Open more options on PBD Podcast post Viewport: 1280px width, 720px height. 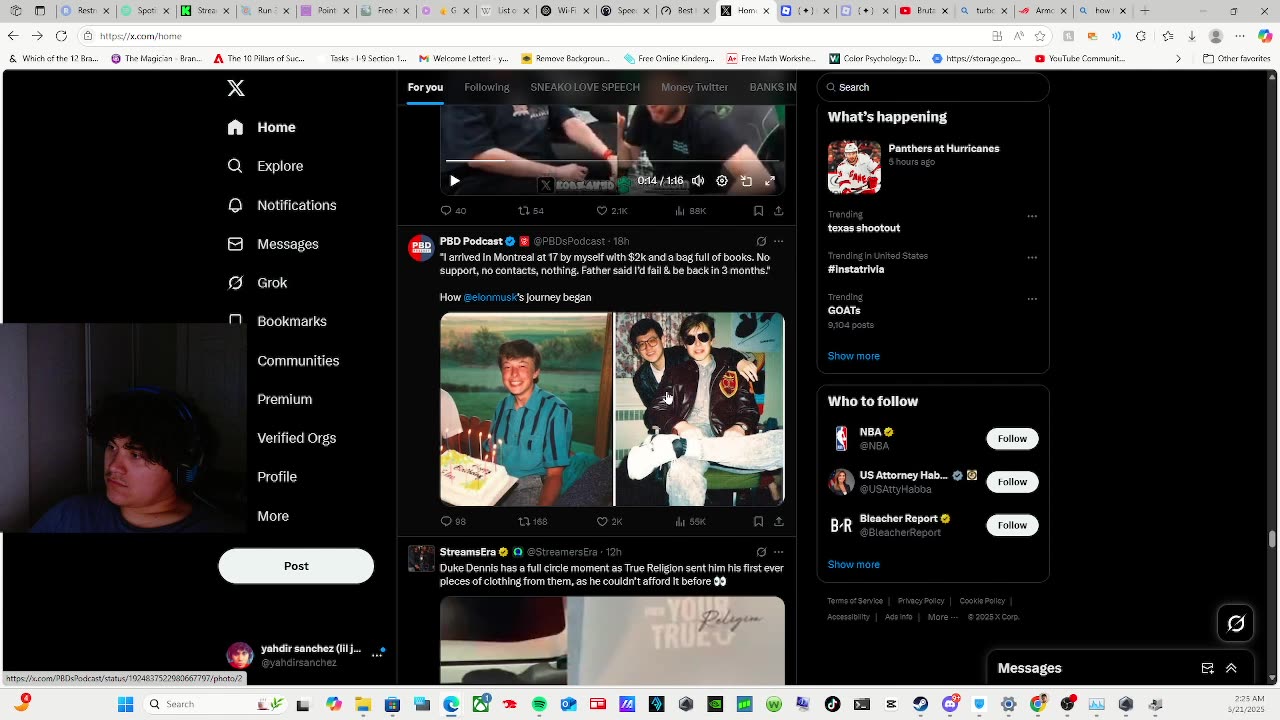pos(779,241)
